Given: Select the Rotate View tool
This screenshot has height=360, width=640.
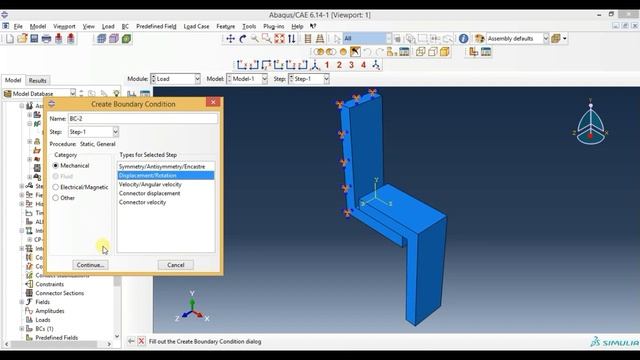Looking at the screenshot, I should [x=242, y=39].
